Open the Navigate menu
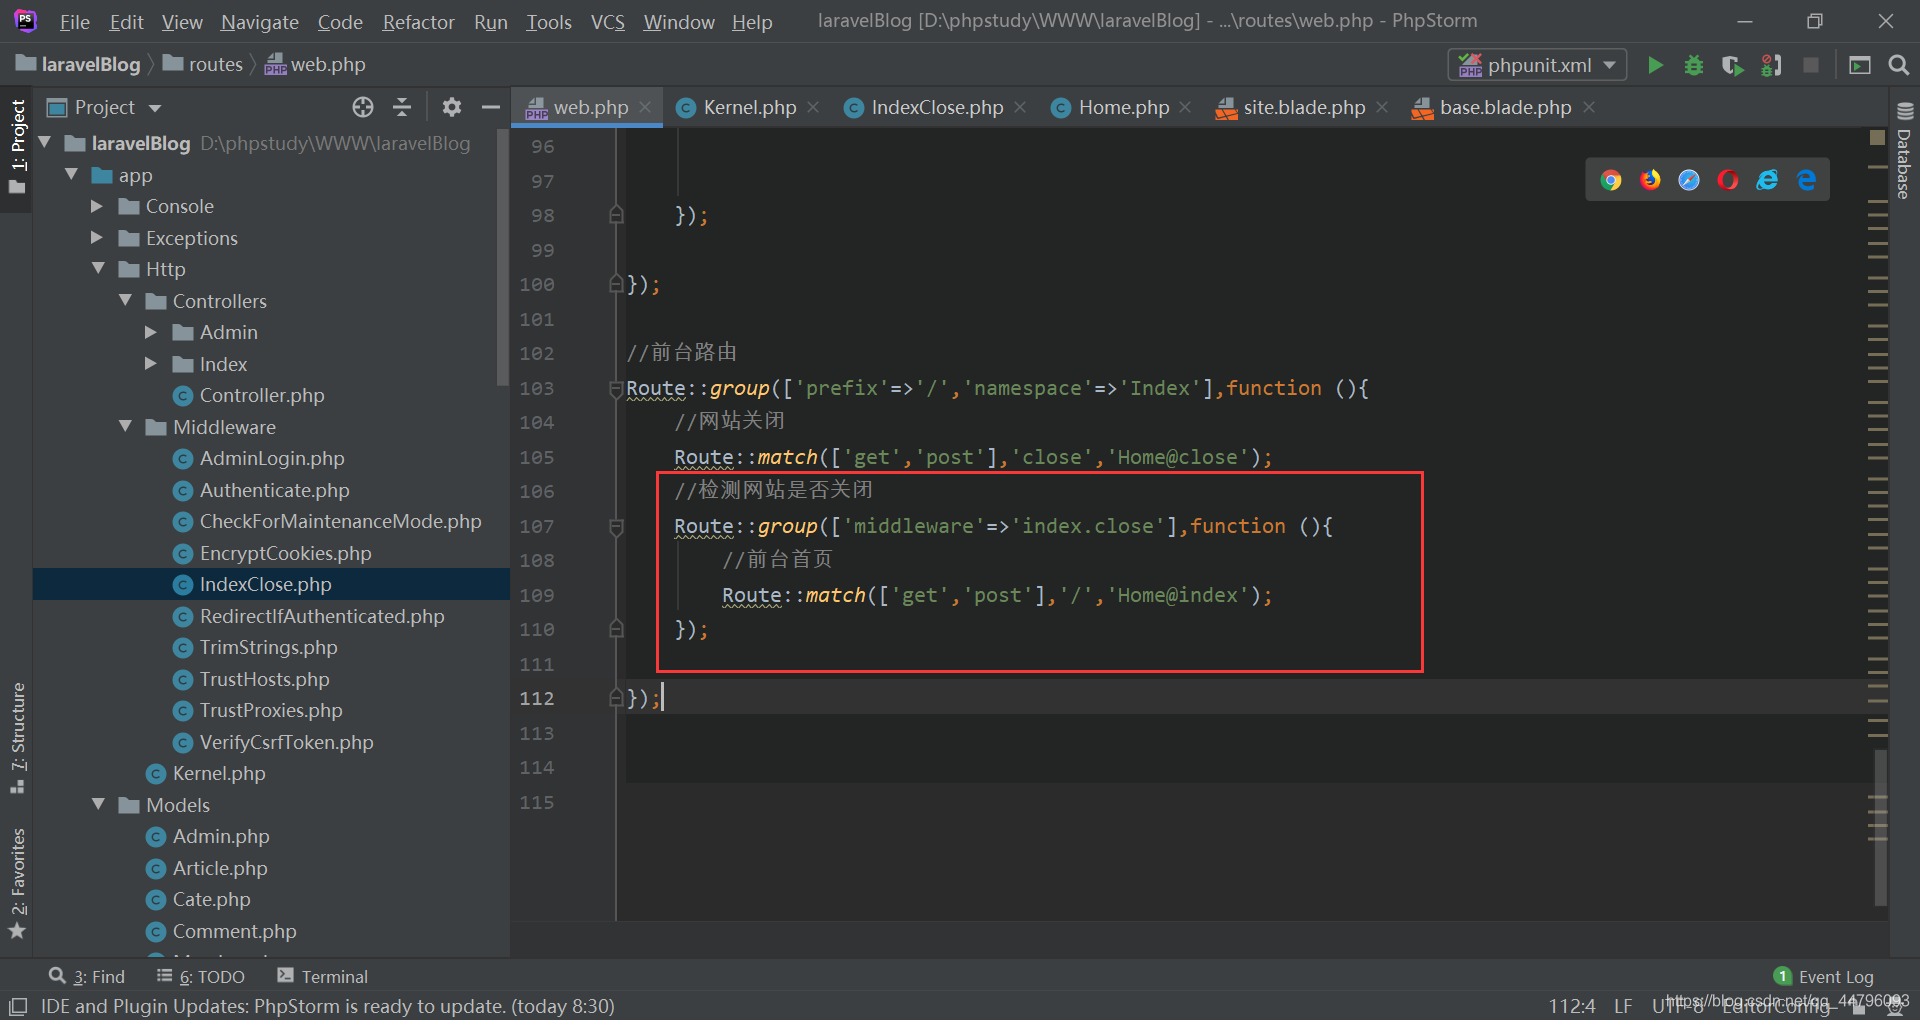 click(x=259, y=21)
